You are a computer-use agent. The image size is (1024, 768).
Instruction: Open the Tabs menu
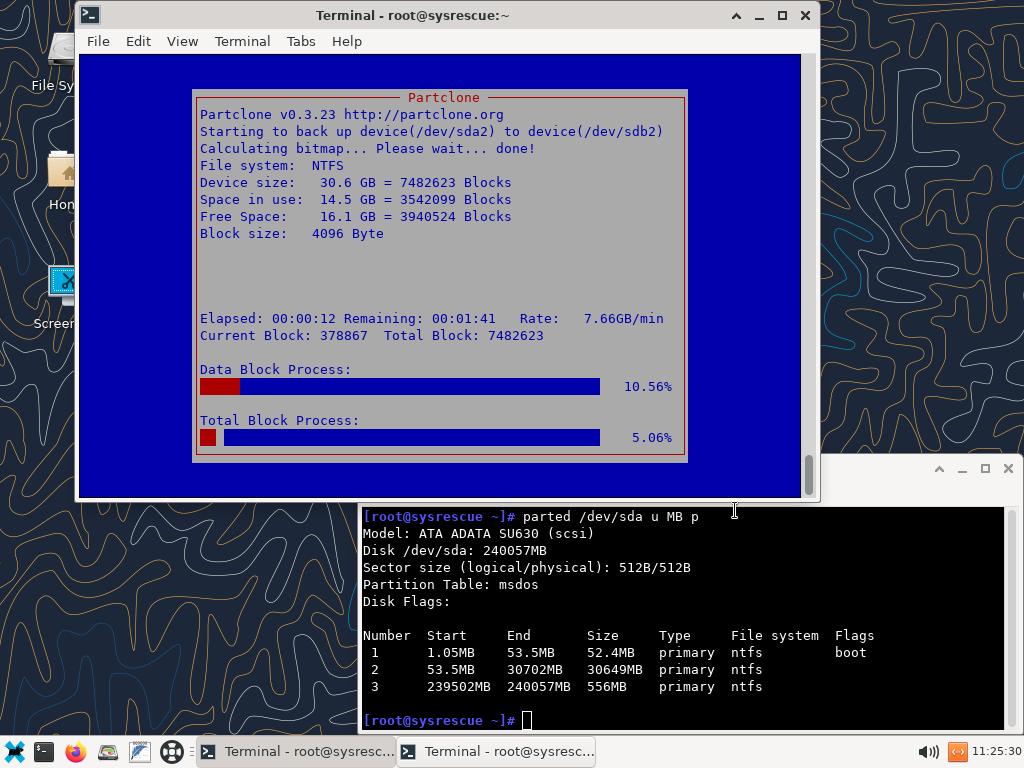tap(300, 41)
